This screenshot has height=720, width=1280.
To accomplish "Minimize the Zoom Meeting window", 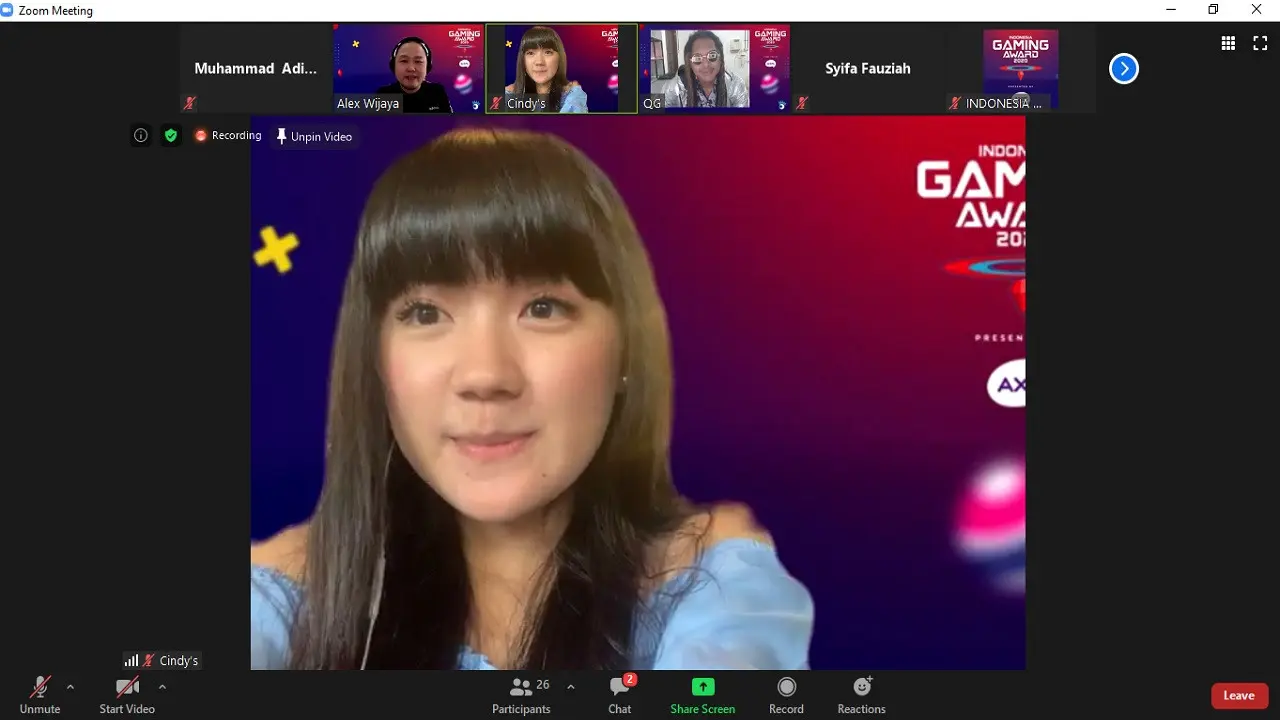I will click(x=1170, y=10).
